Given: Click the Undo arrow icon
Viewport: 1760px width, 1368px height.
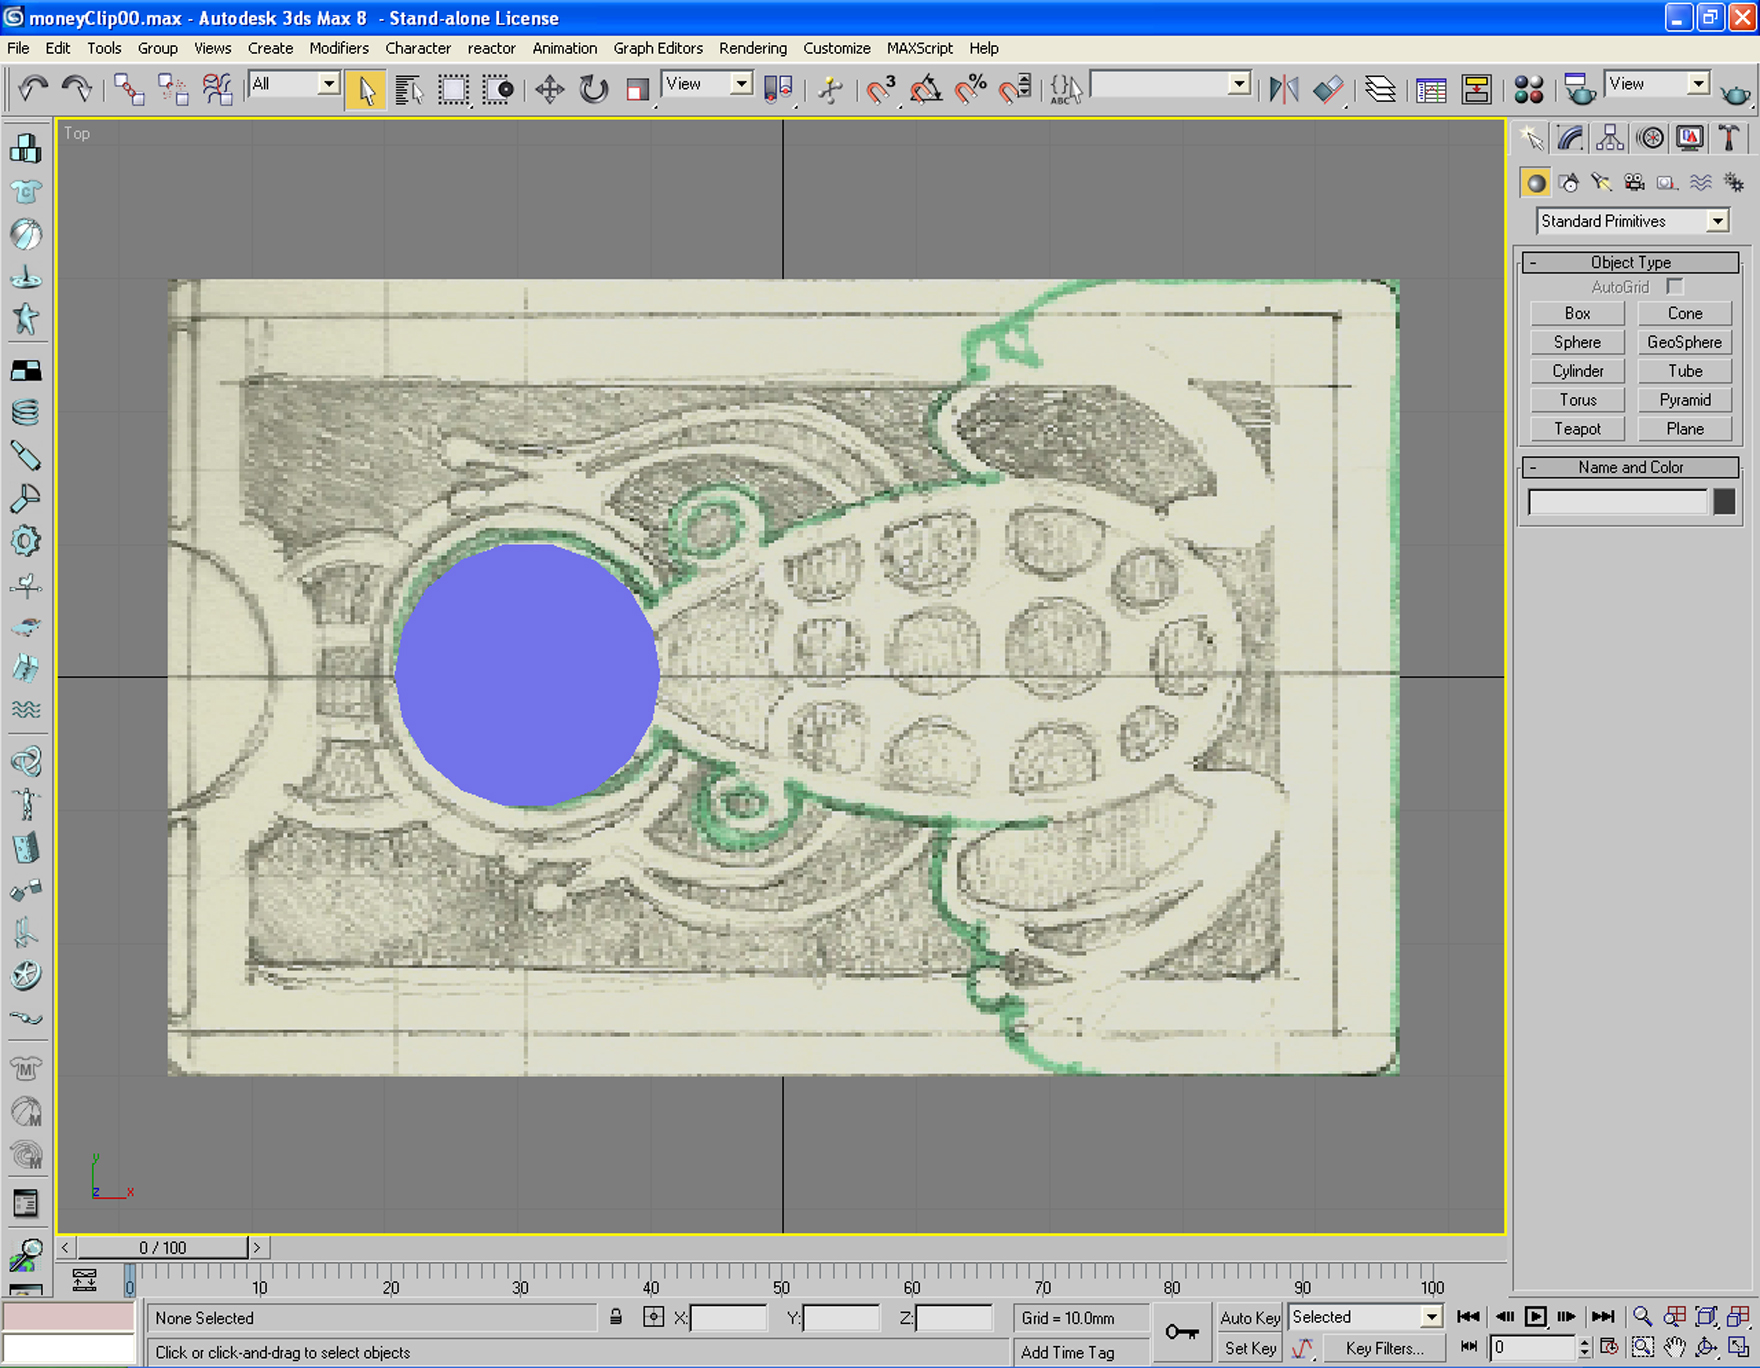Looking at the screenshot, I should pos(33,89).
